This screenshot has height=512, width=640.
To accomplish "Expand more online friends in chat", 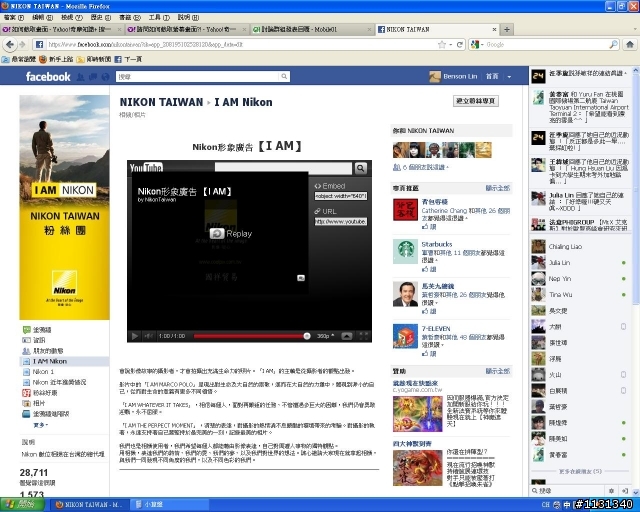I will 580,472.
